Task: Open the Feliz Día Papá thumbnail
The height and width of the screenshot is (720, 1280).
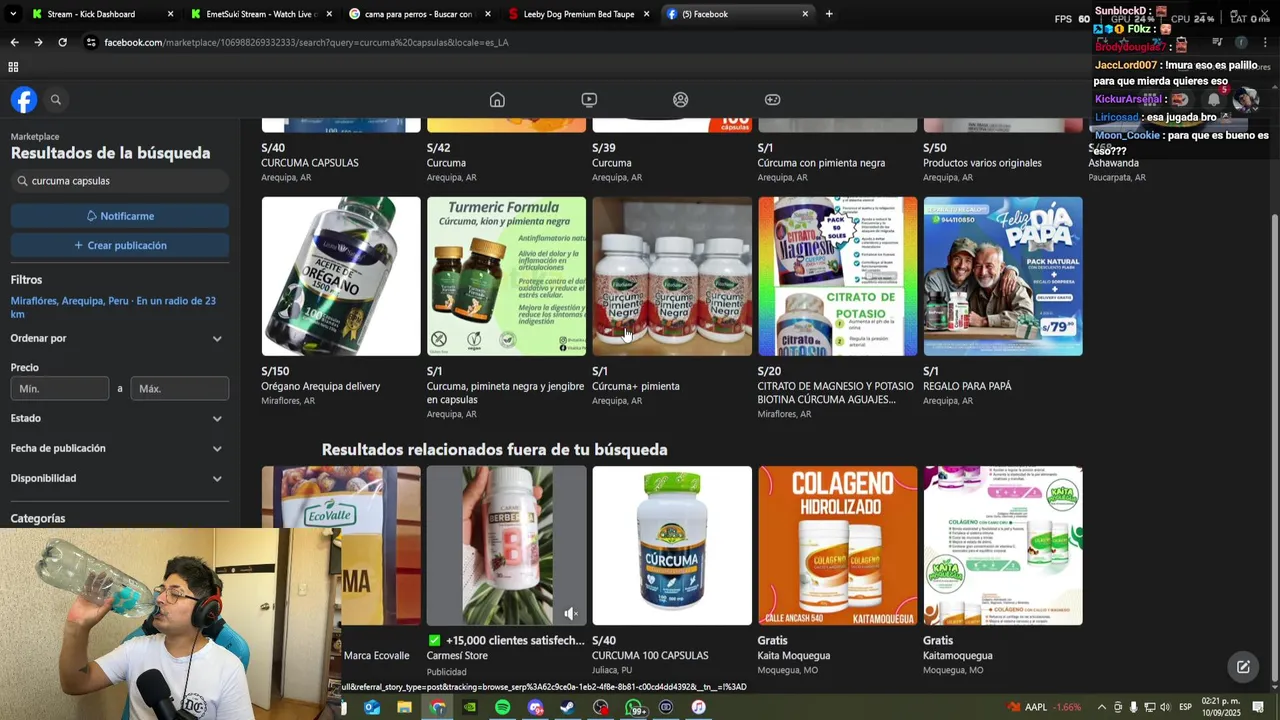Action: tap(1003, 276)
